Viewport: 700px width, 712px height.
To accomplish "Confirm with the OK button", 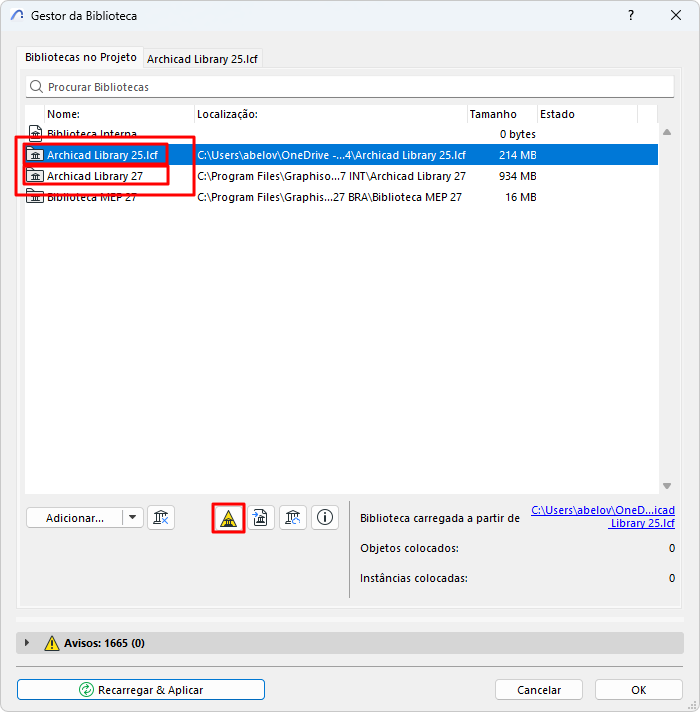I will [x=639, y=690].
